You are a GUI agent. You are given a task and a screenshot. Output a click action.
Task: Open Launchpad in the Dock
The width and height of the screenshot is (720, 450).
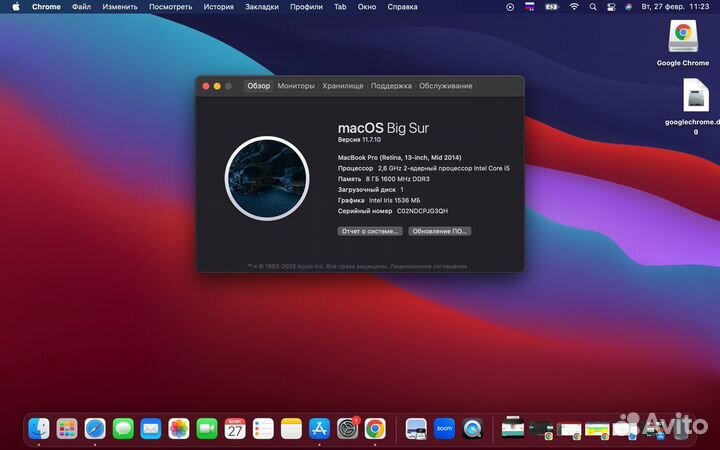click(67, 429)
